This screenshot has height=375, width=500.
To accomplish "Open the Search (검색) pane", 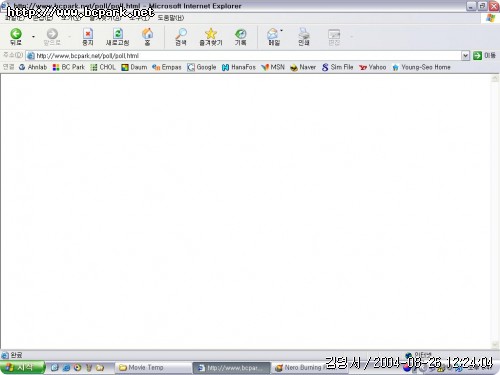I will 181,37.
